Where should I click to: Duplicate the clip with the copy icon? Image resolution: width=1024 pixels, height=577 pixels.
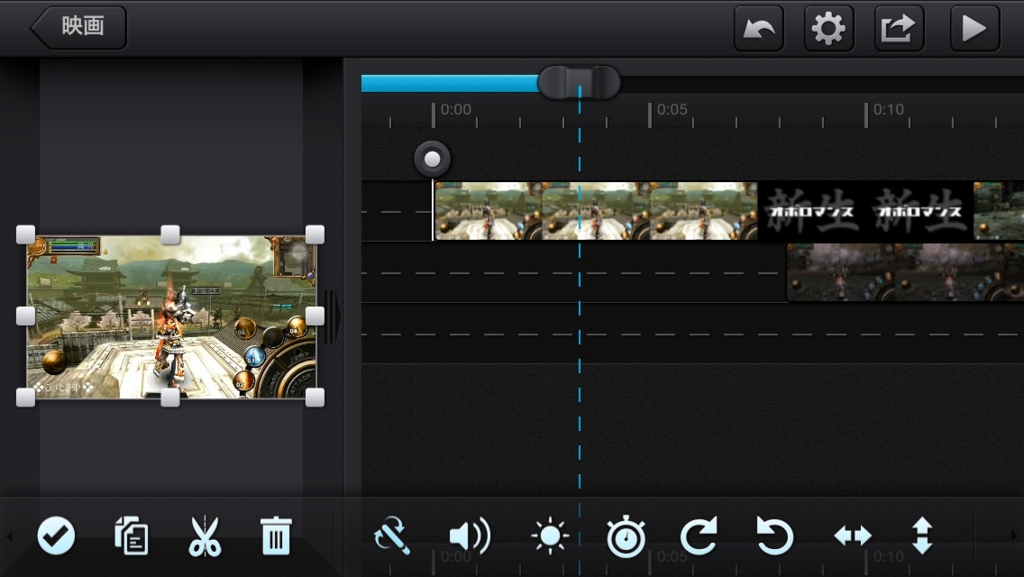[131, 536]
